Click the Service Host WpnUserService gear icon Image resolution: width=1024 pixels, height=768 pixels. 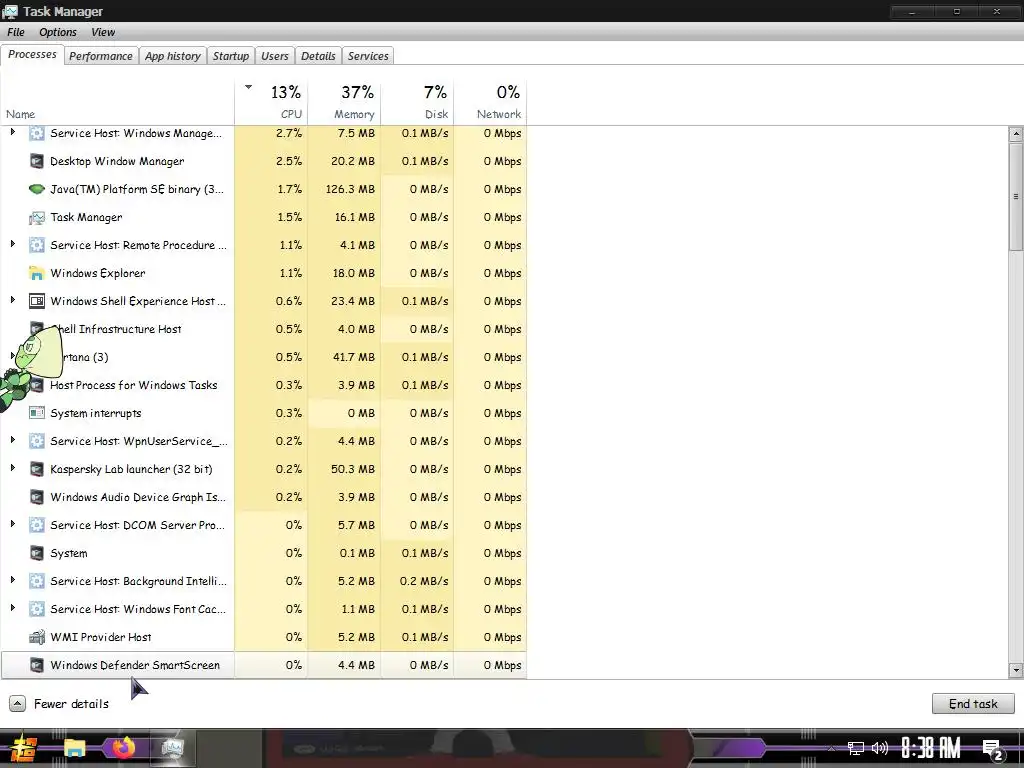coord(37,441)
